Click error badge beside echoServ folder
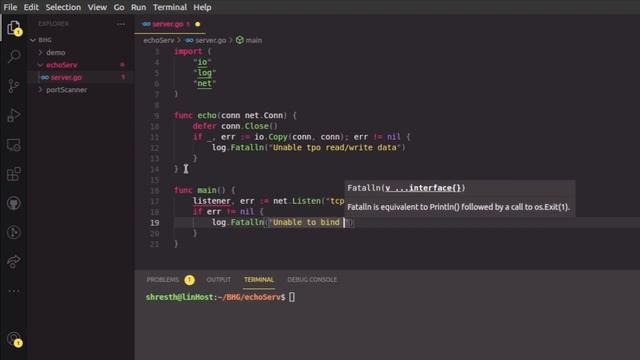Screen dimensions: 640x360 pyautogui.click(x=122, y=65)
